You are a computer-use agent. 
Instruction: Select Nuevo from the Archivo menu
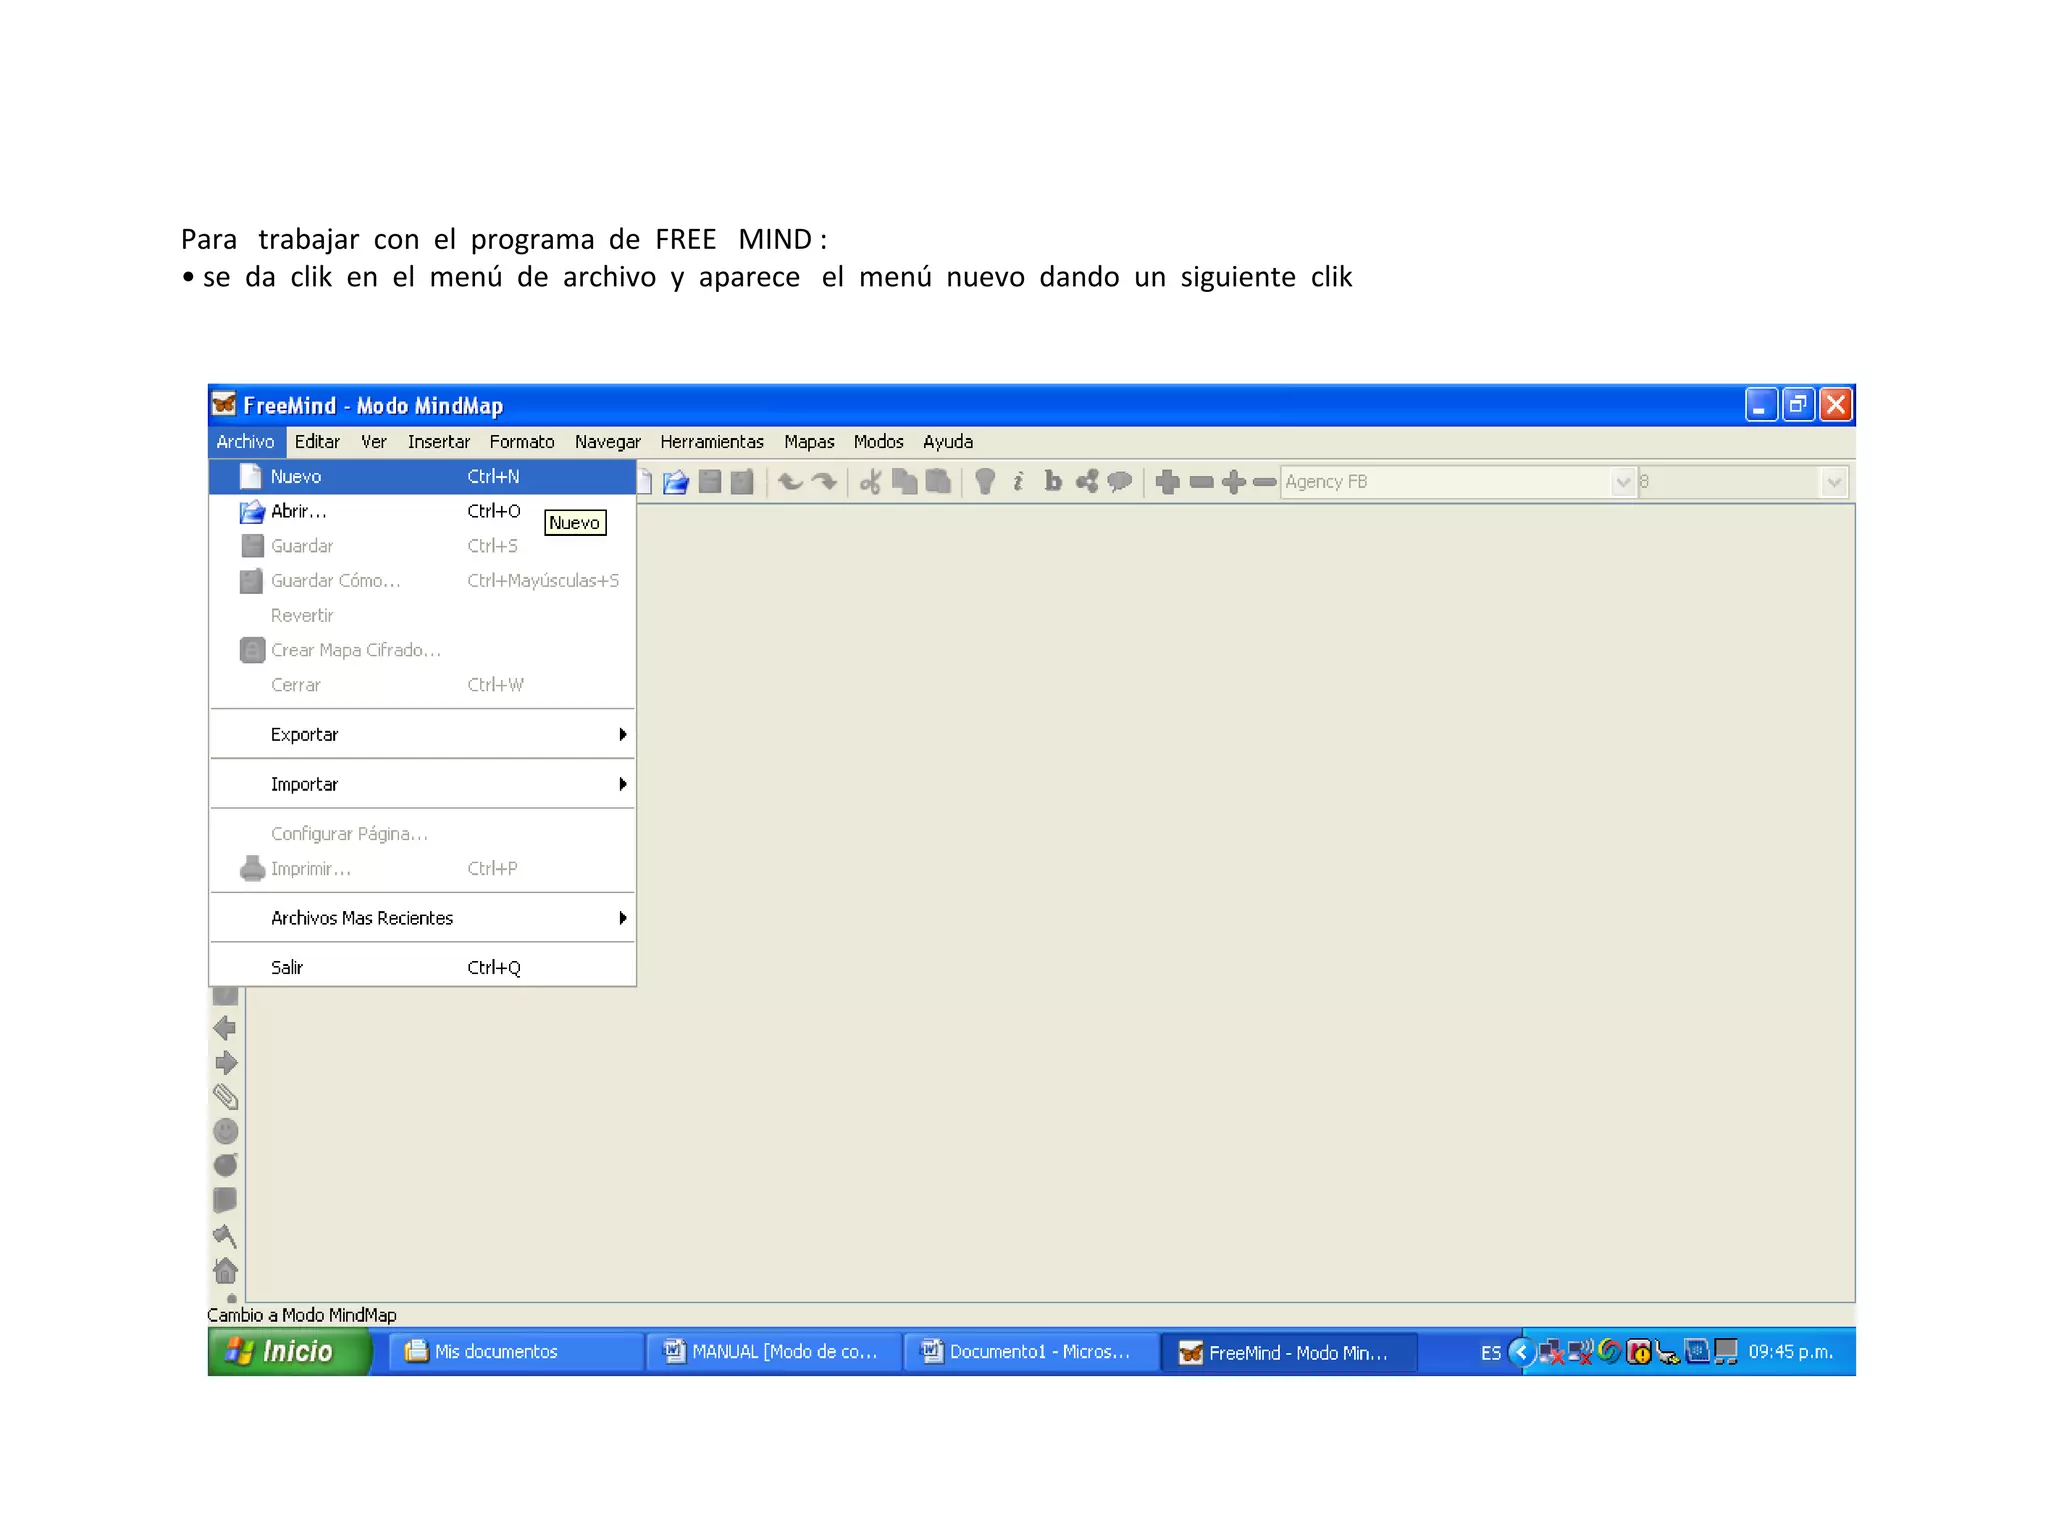coord(296,477)
